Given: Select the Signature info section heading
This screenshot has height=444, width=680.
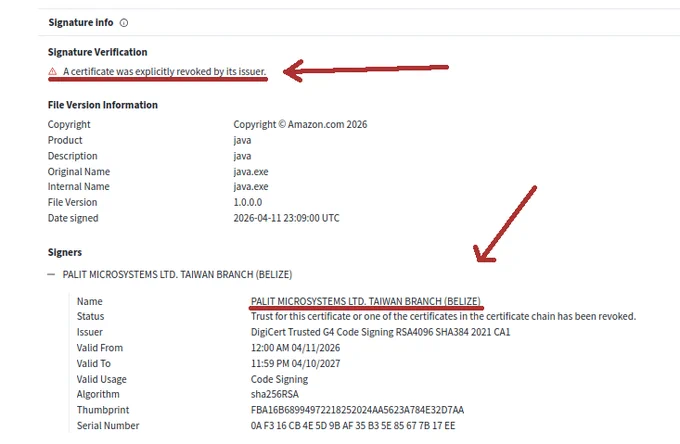Looking at the screenshot, I should click(81, 23).
